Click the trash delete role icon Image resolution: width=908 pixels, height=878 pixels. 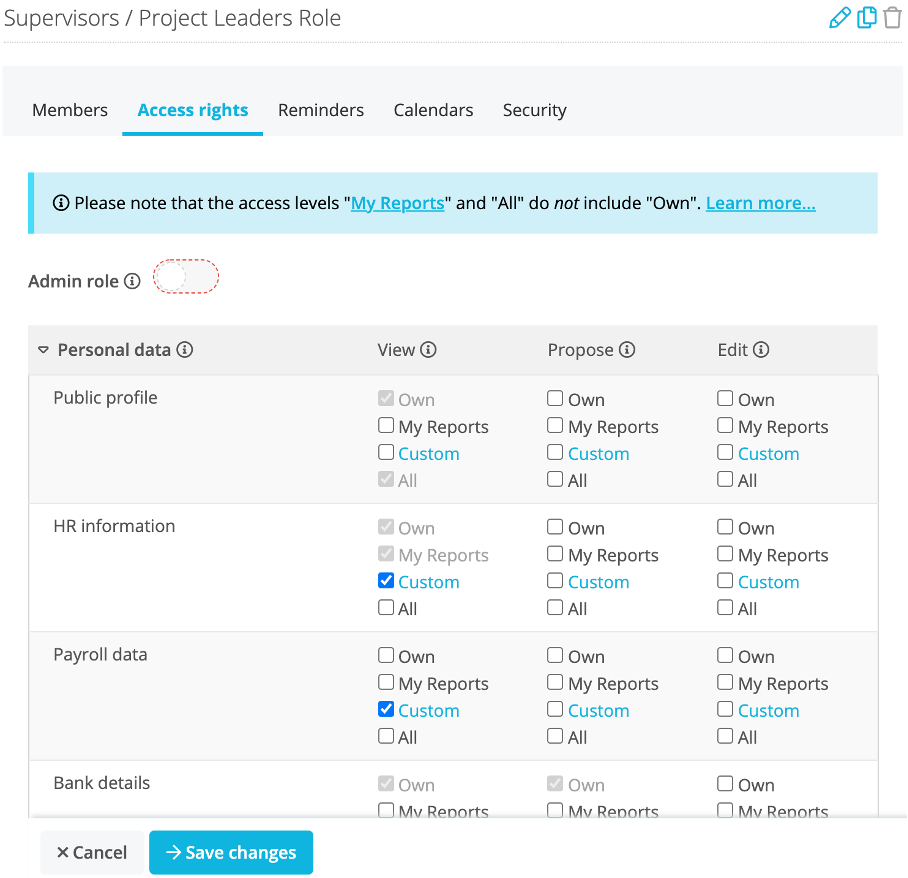pyautogui.click(x=892, y=17)
